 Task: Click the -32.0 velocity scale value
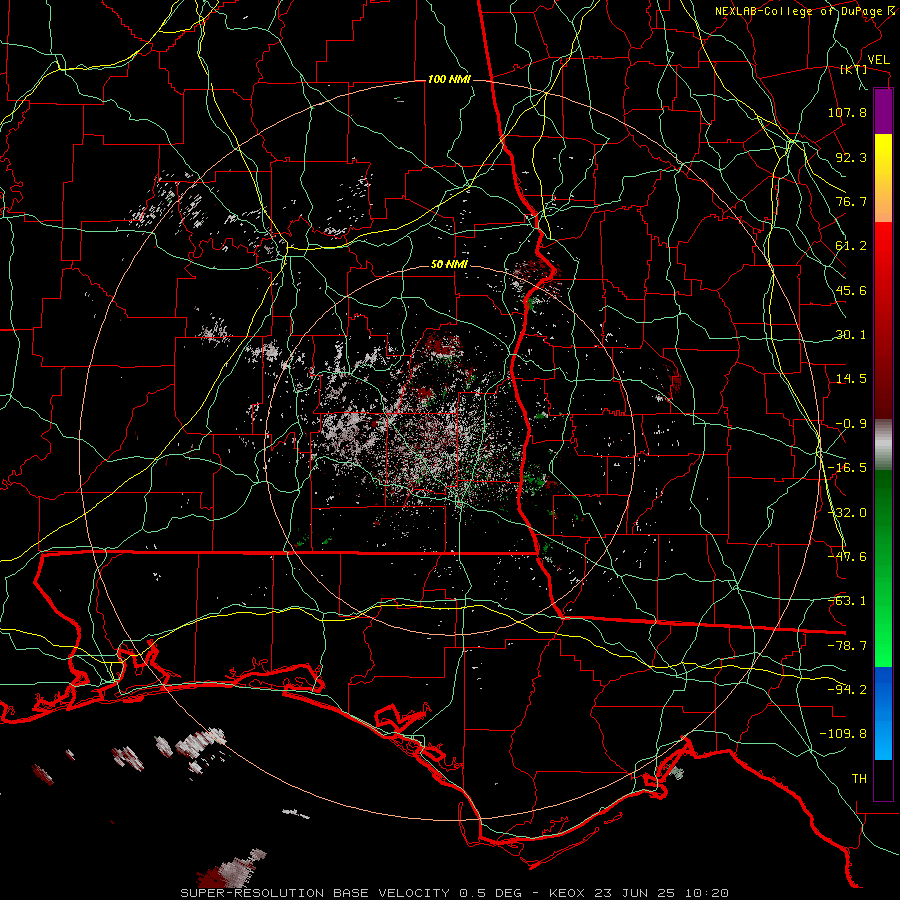pos(847,513)
